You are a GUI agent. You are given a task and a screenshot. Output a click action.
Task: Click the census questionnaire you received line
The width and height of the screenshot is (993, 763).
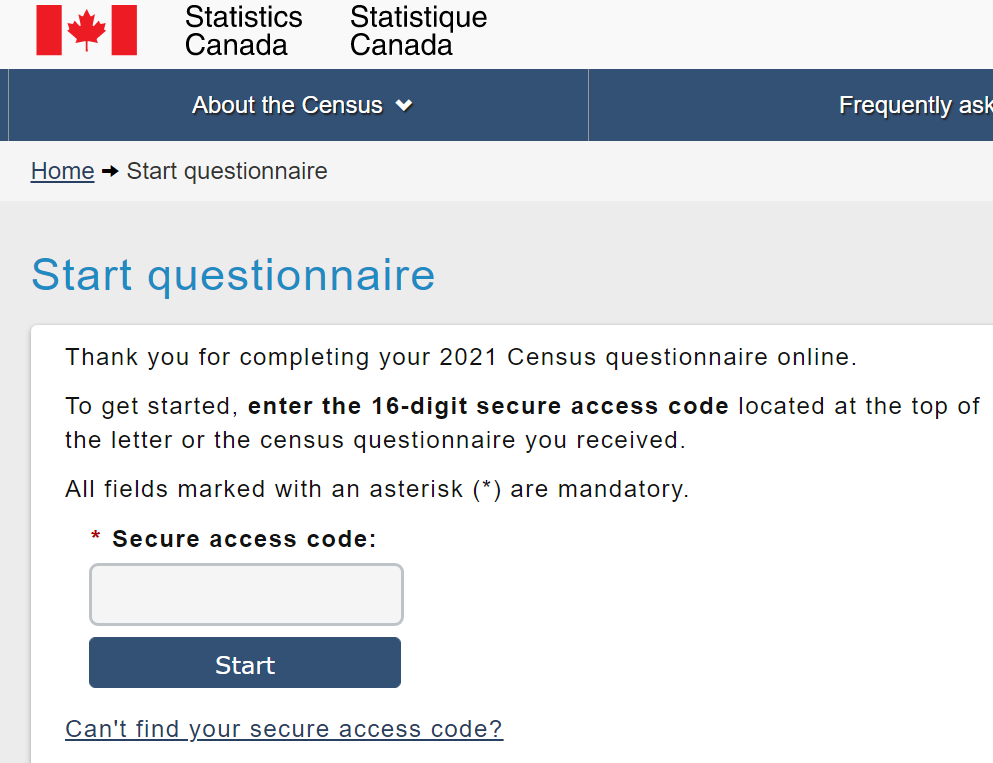(375, 440)
